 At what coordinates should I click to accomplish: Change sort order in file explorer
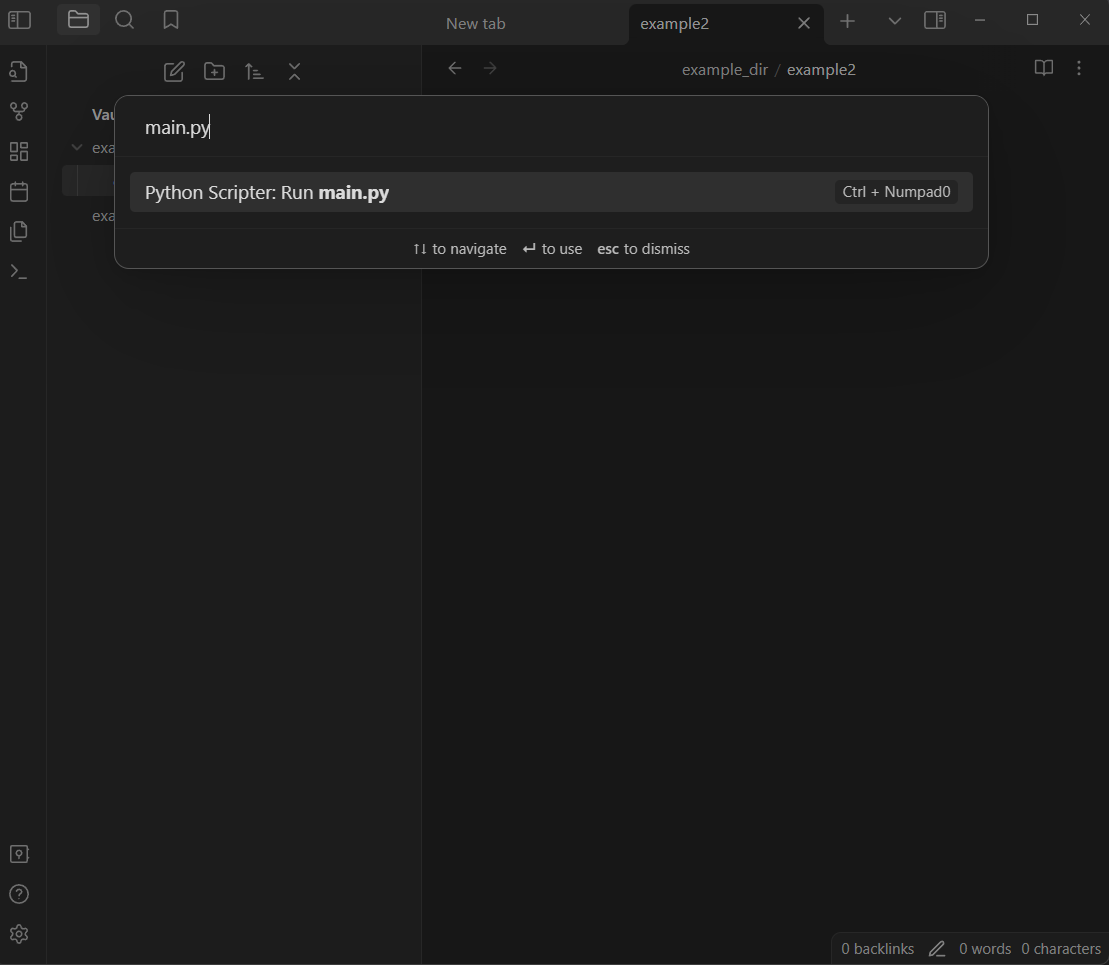click(x=254, y=72)
